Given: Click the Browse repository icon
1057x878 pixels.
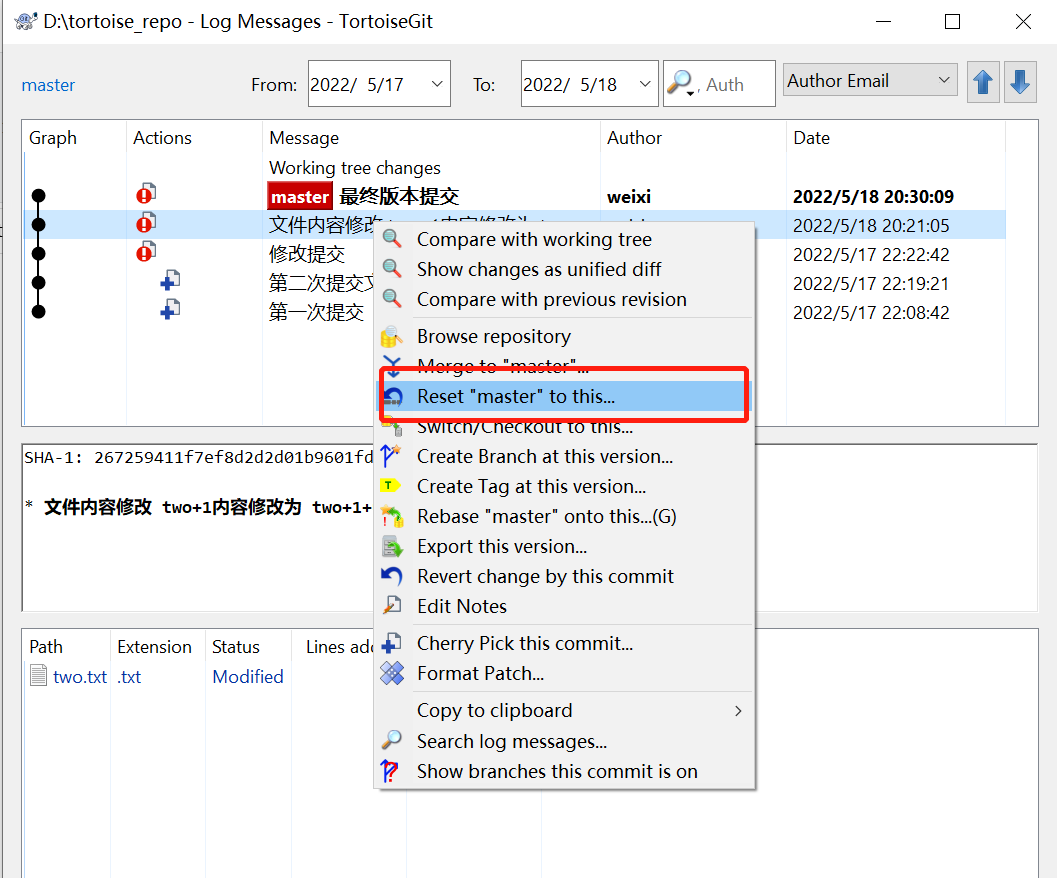Looking at the screenshot, I should 392,336.
